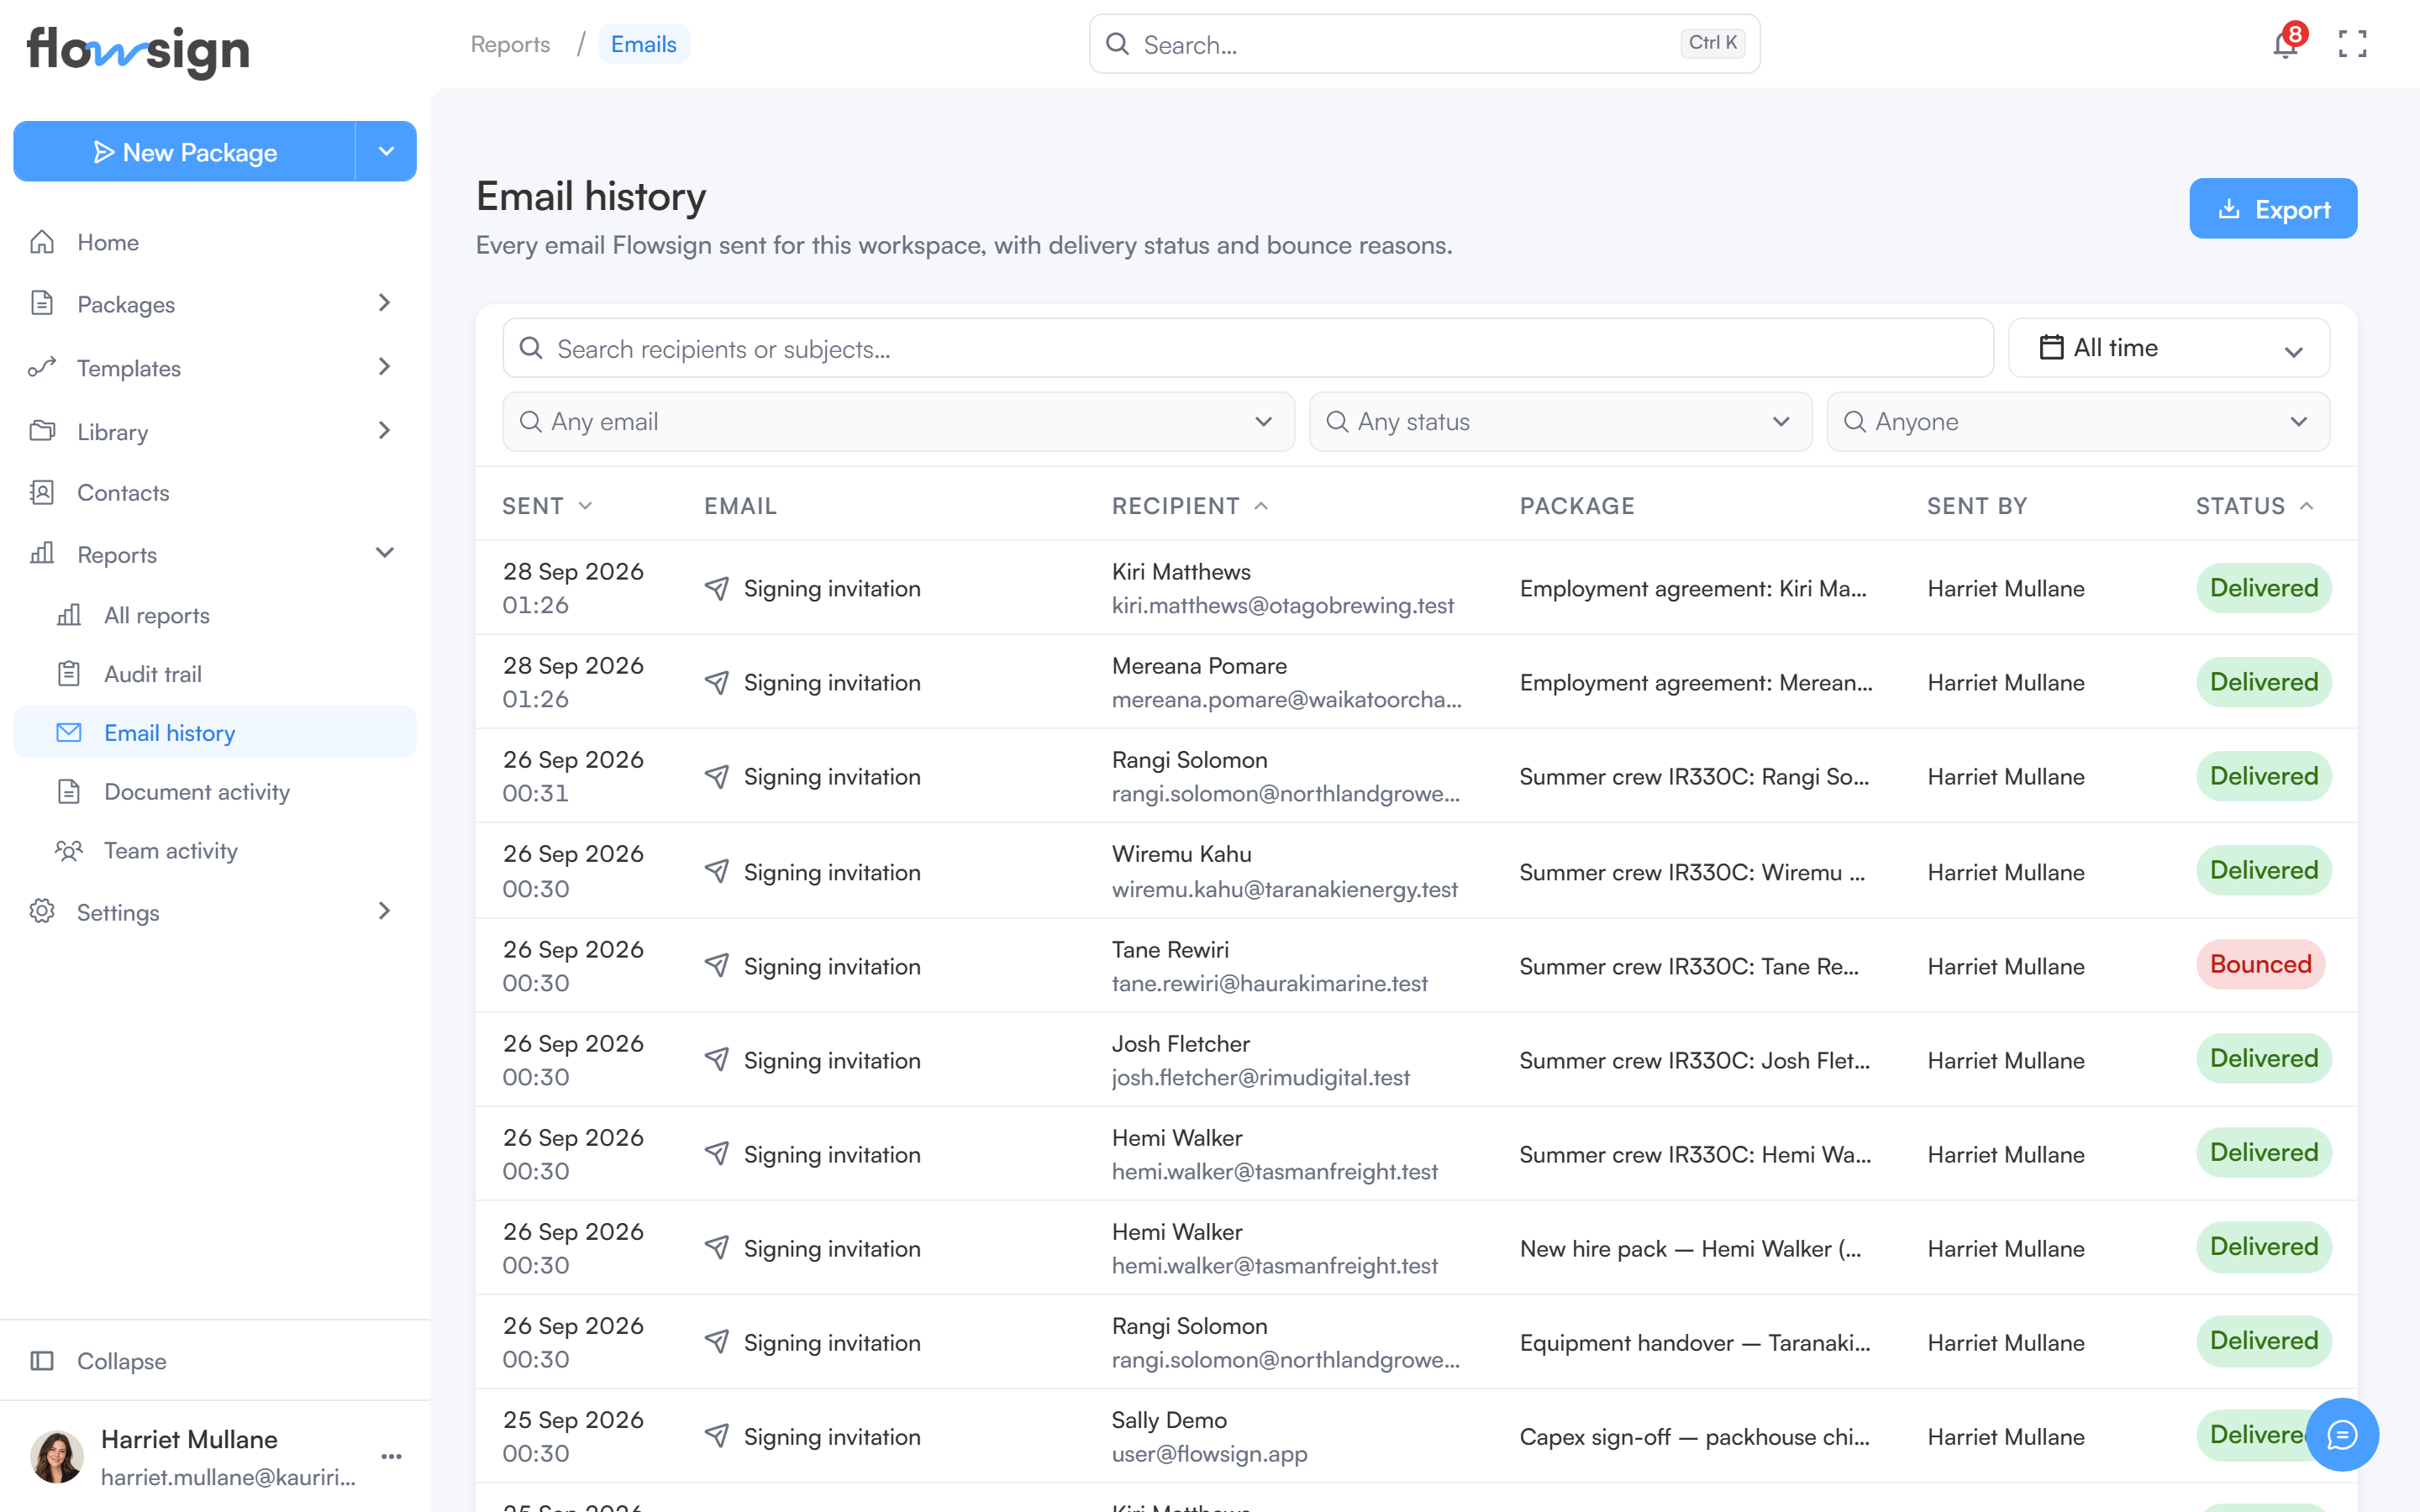Collapse the Reports submenu chevron
Screen dimensions: 2420x1512
tap(384, 553)
